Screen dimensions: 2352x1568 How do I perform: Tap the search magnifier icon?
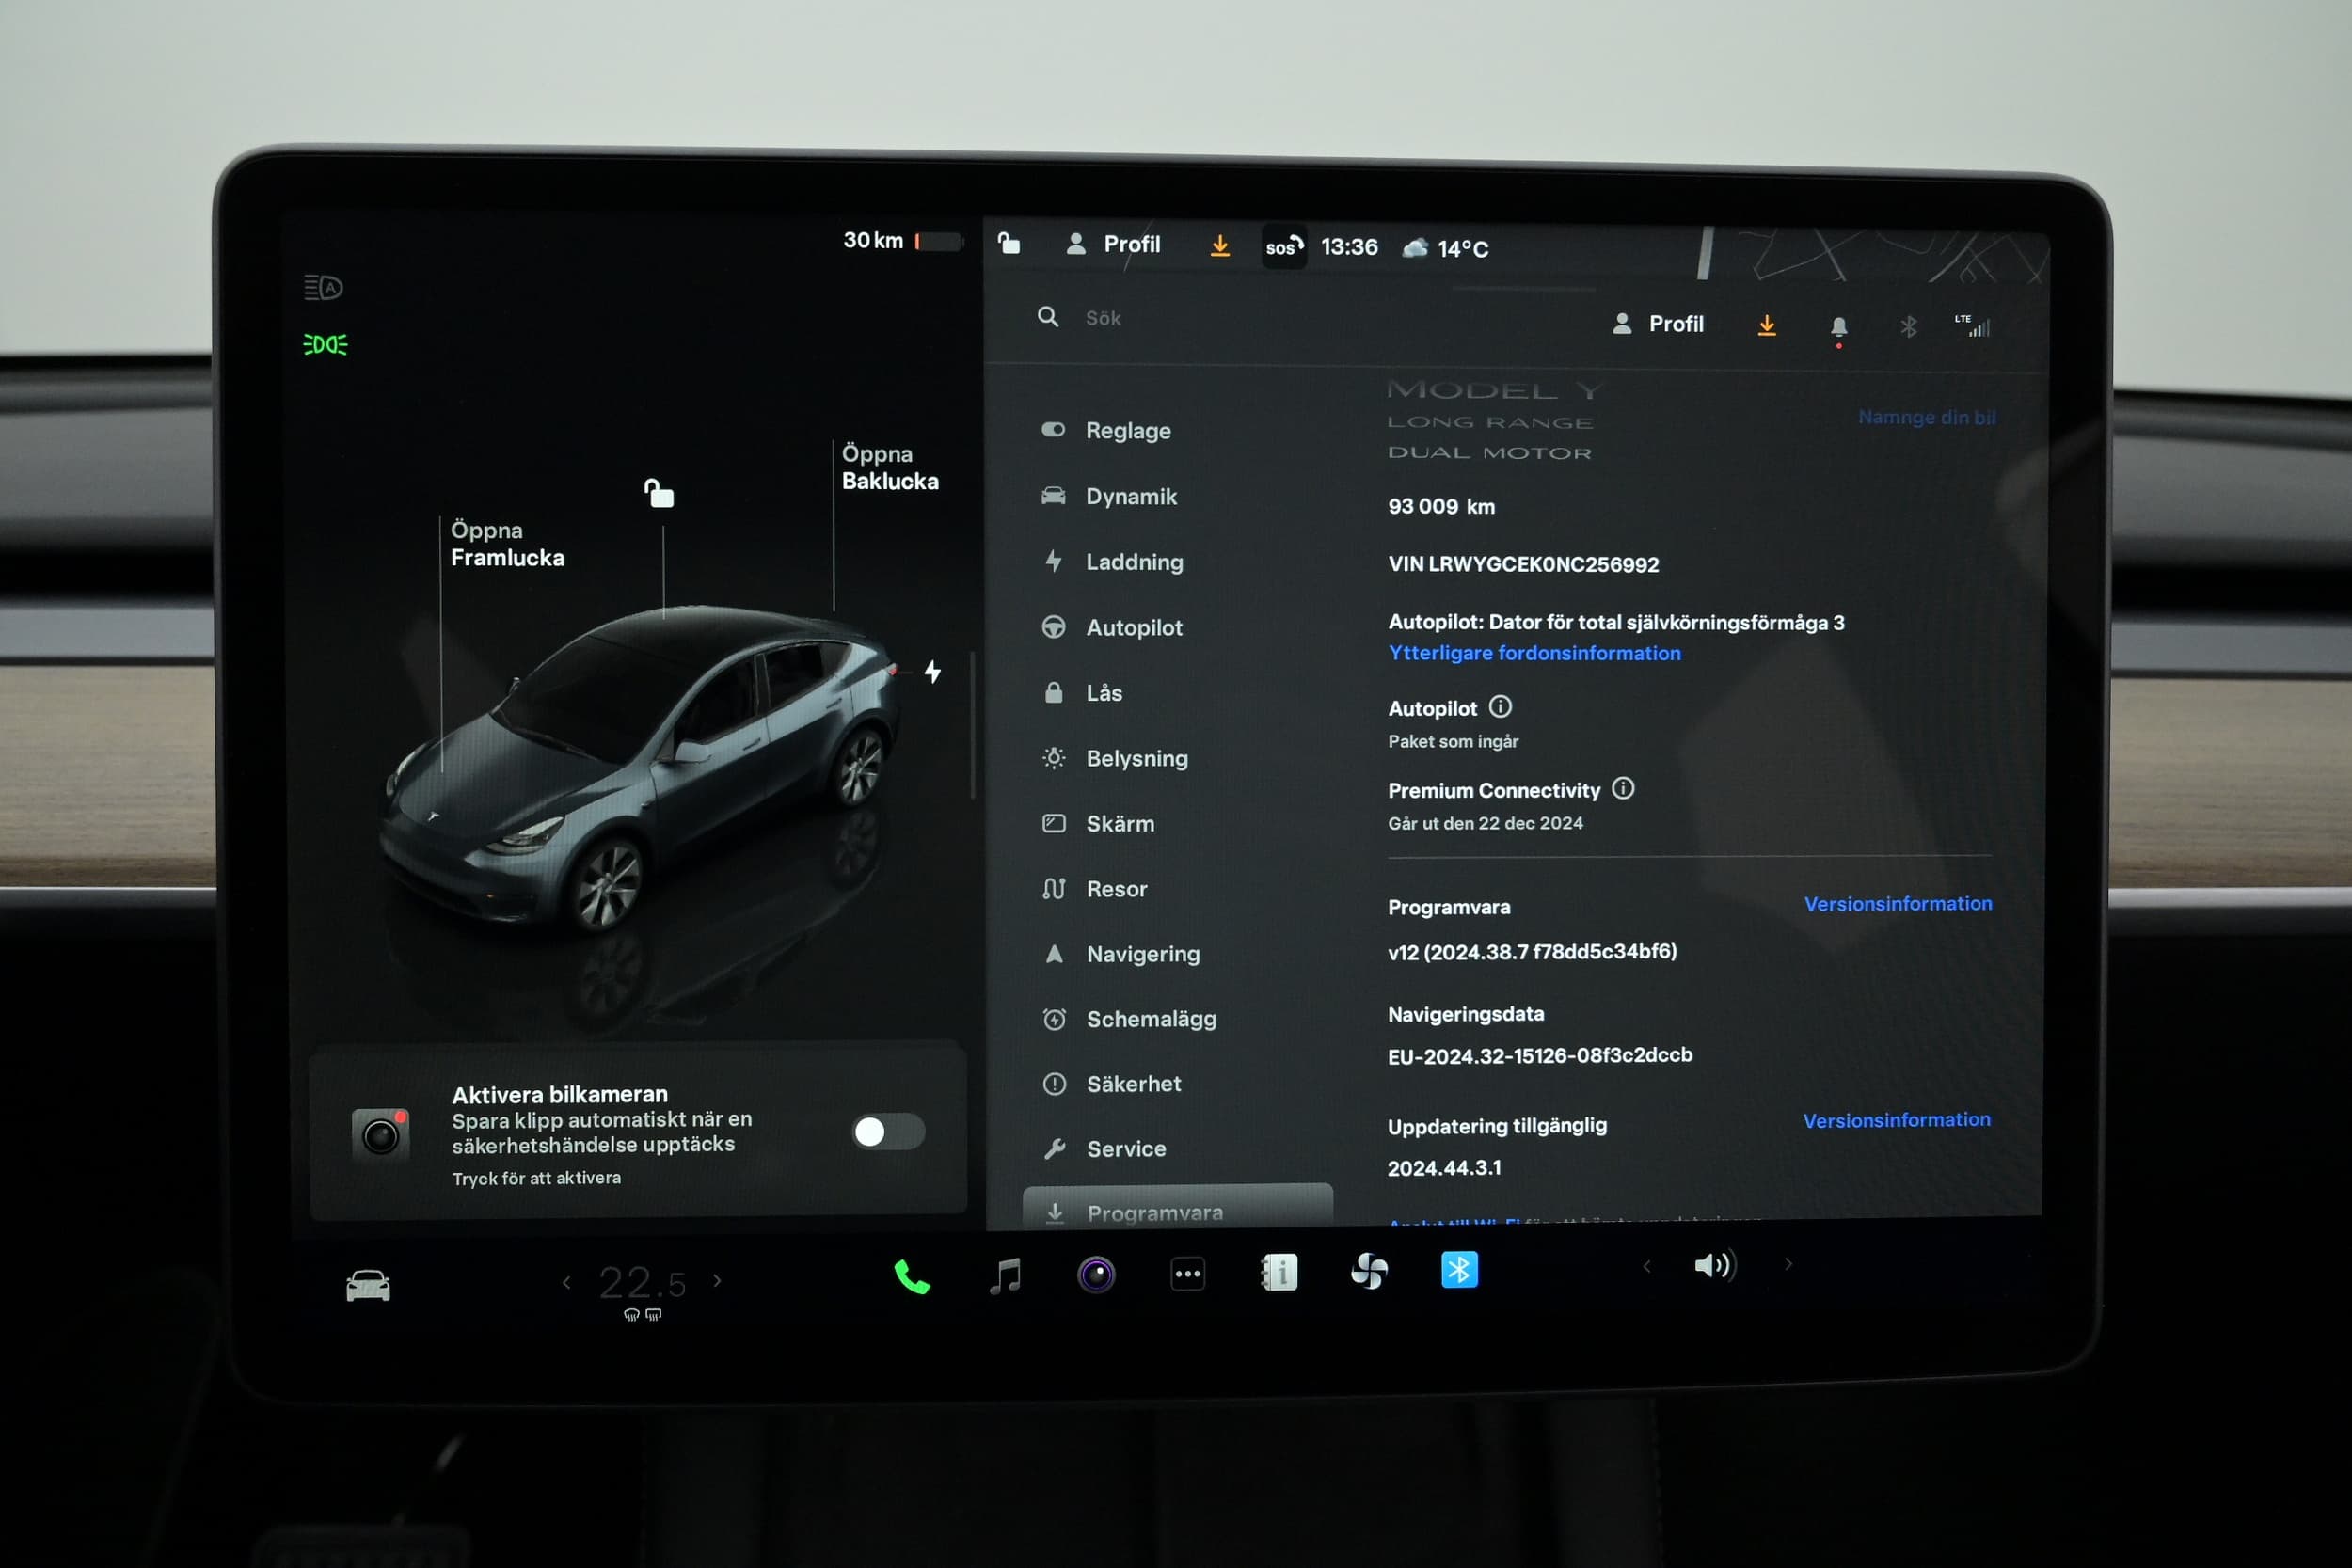[1047, 317]
